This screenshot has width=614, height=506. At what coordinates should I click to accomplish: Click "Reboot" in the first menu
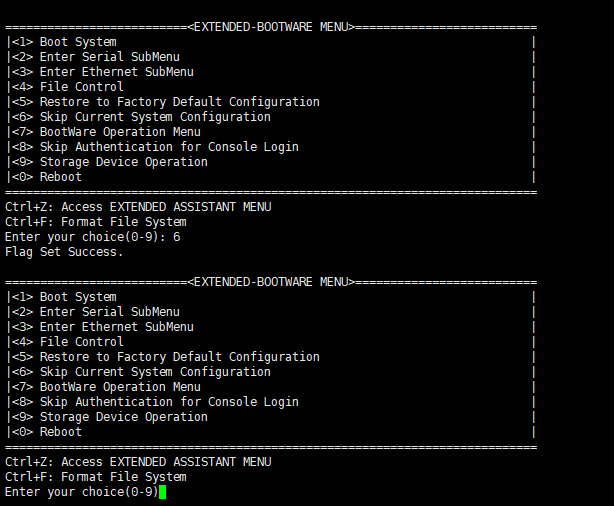pyautogui.click(x=60, y=177)
